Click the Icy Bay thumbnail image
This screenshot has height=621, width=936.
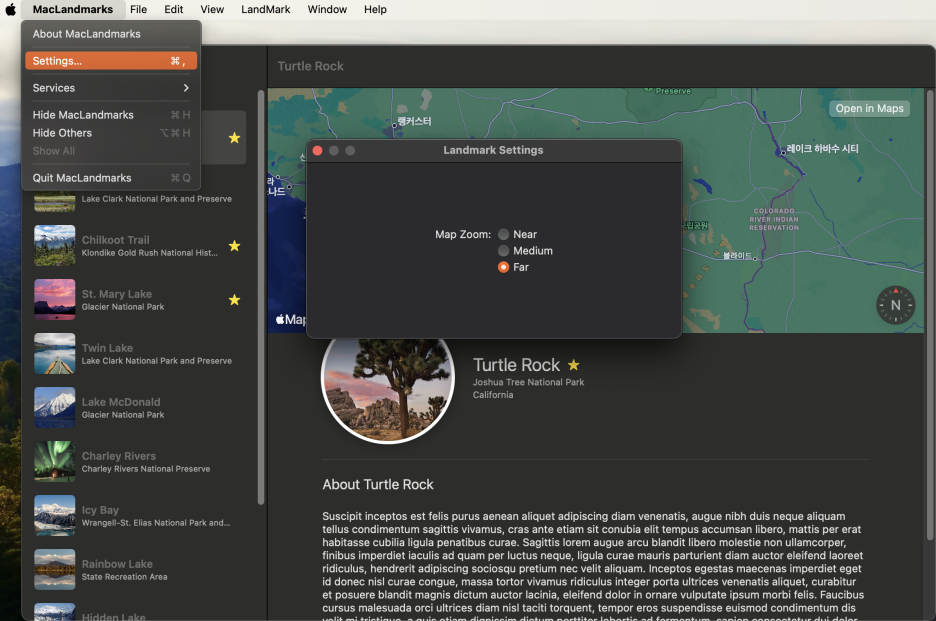55,516
